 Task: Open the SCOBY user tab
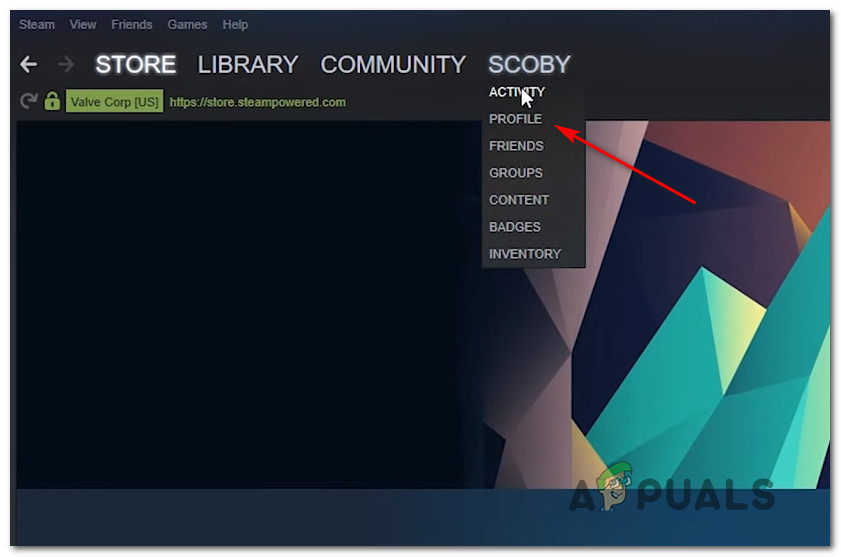(529, 64)
